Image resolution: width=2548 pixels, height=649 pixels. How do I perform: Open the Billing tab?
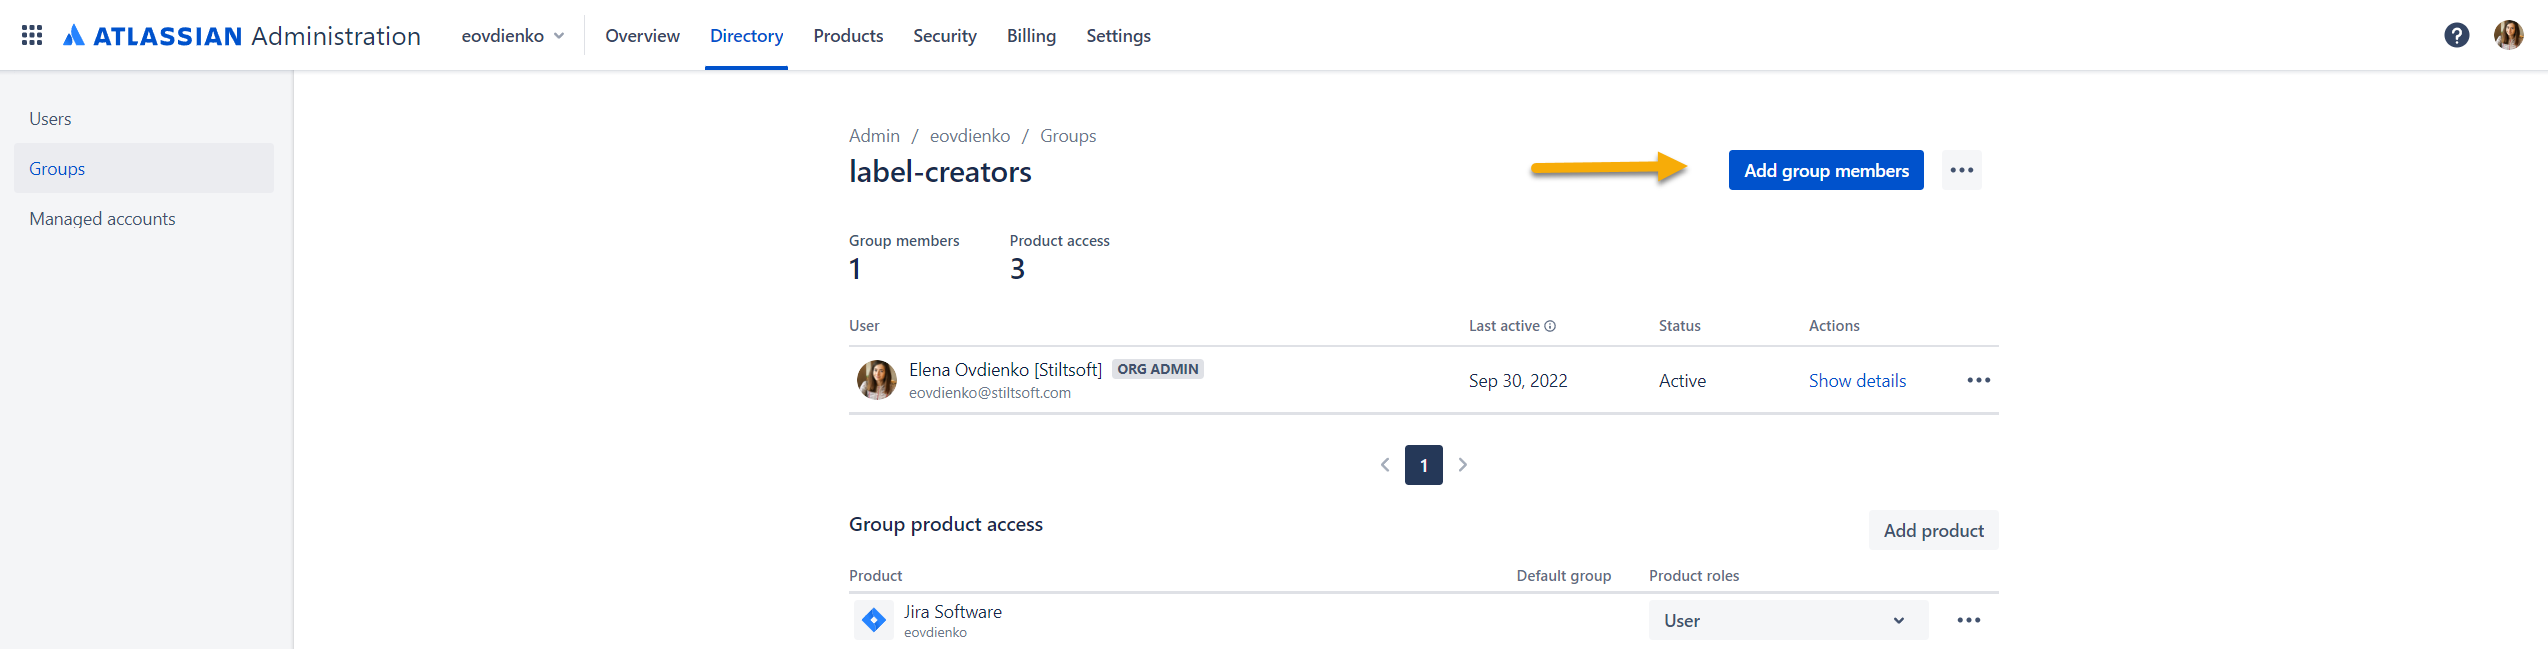click(1031, 36)
